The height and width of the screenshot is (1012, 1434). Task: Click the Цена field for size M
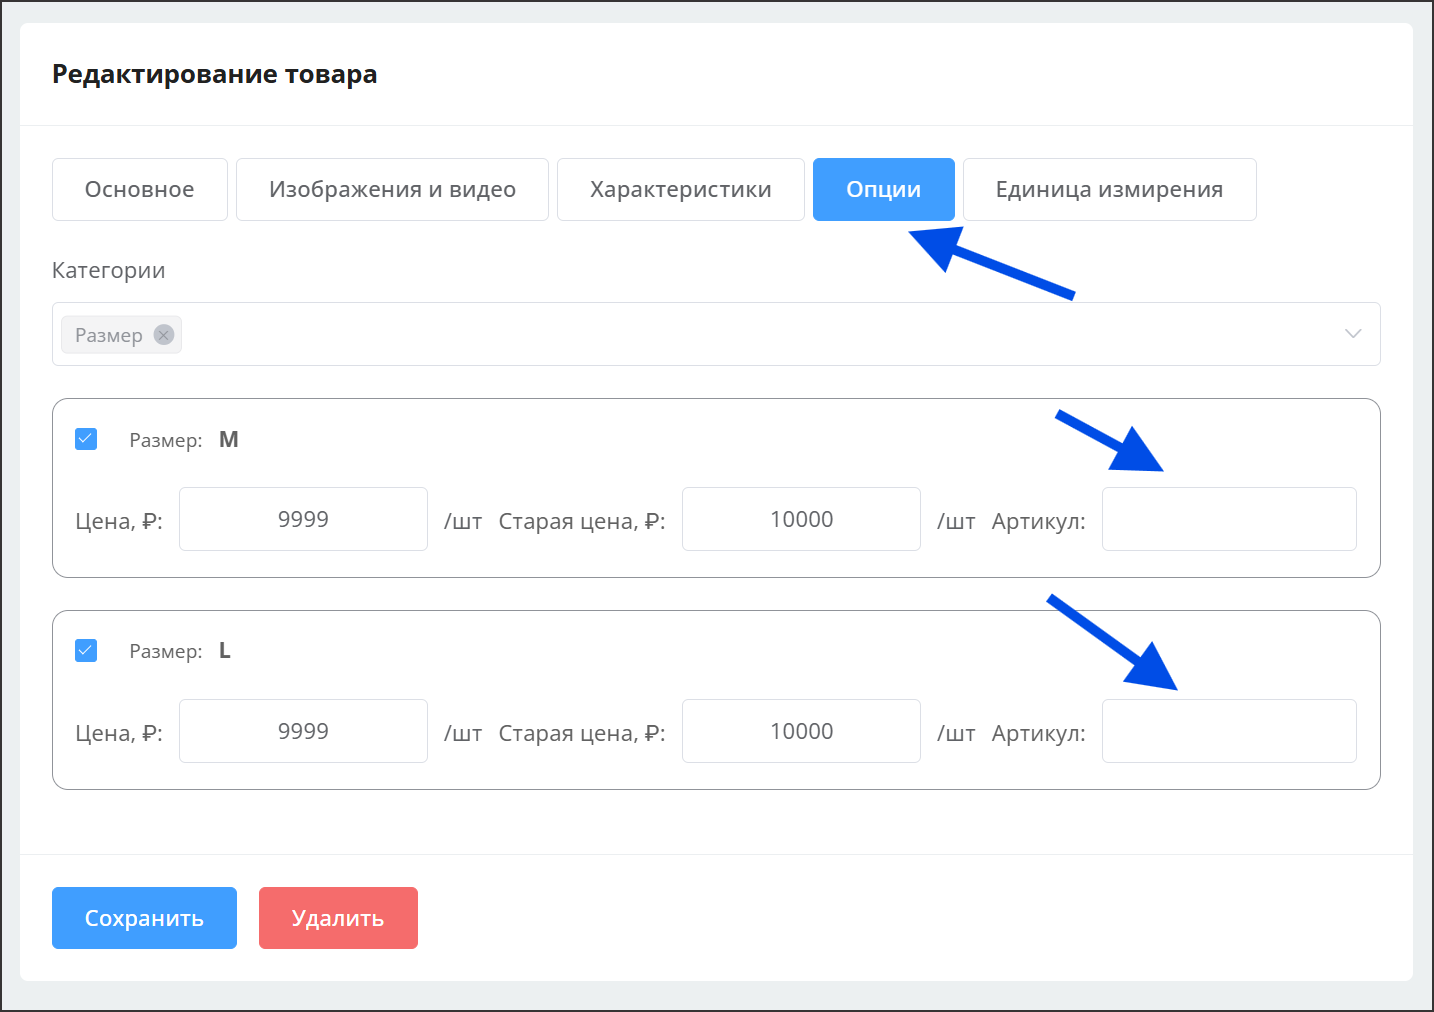pyautogui.click(x=303, y=519)
